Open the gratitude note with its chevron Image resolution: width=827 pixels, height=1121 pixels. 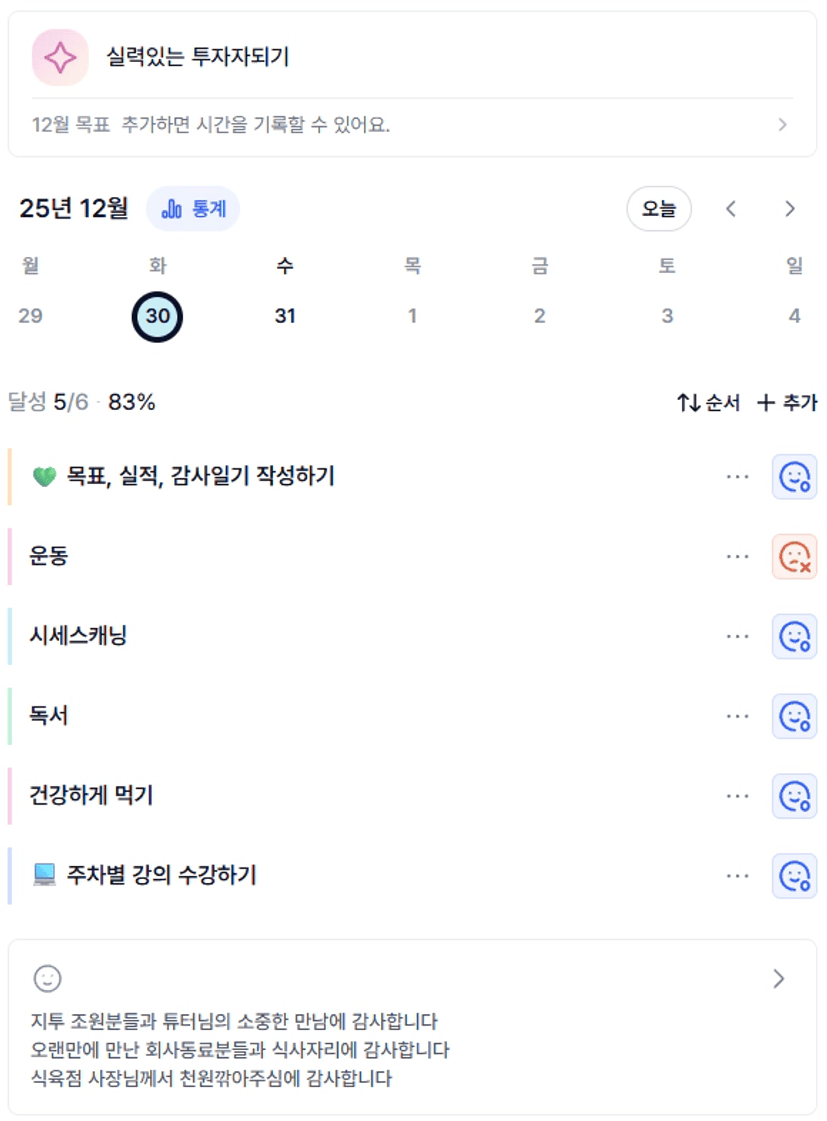(x=779, y=979)
